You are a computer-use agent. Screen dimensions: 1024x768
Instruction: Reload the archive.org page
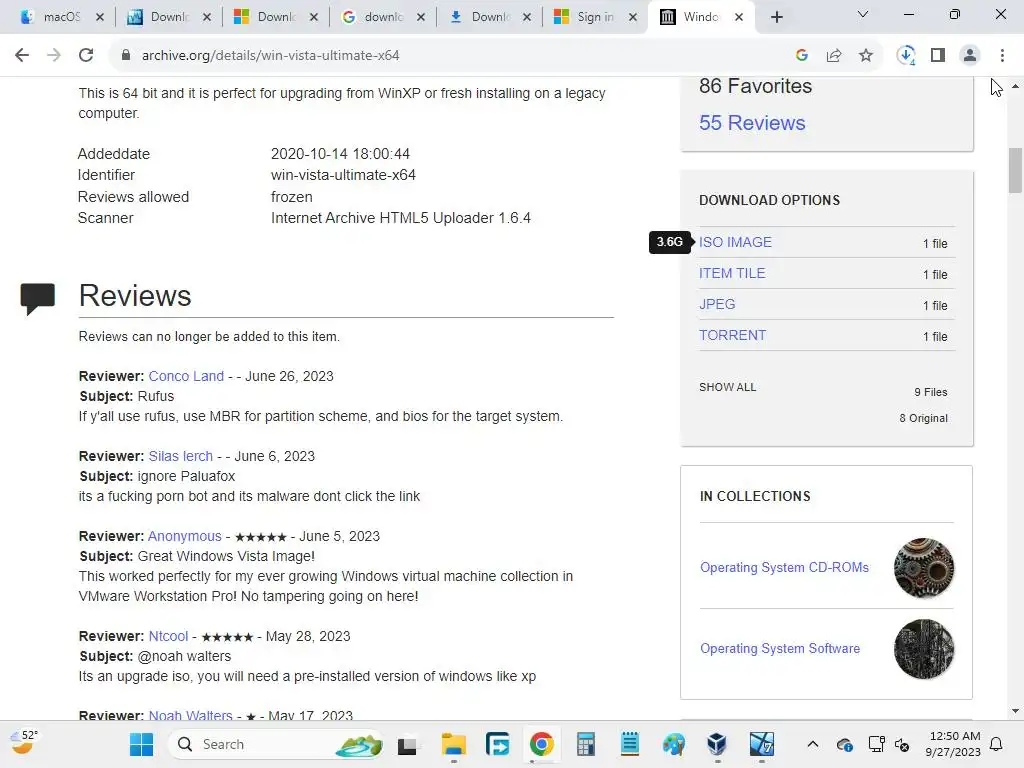[x=86, y=56]
